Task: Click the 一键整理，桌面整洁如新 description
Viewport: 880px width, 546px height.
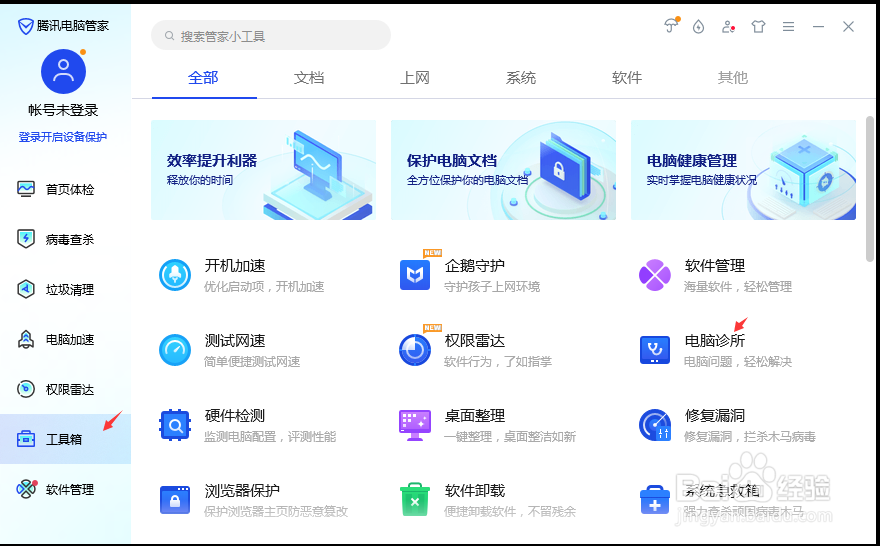Action: click(x=510, y=437)
